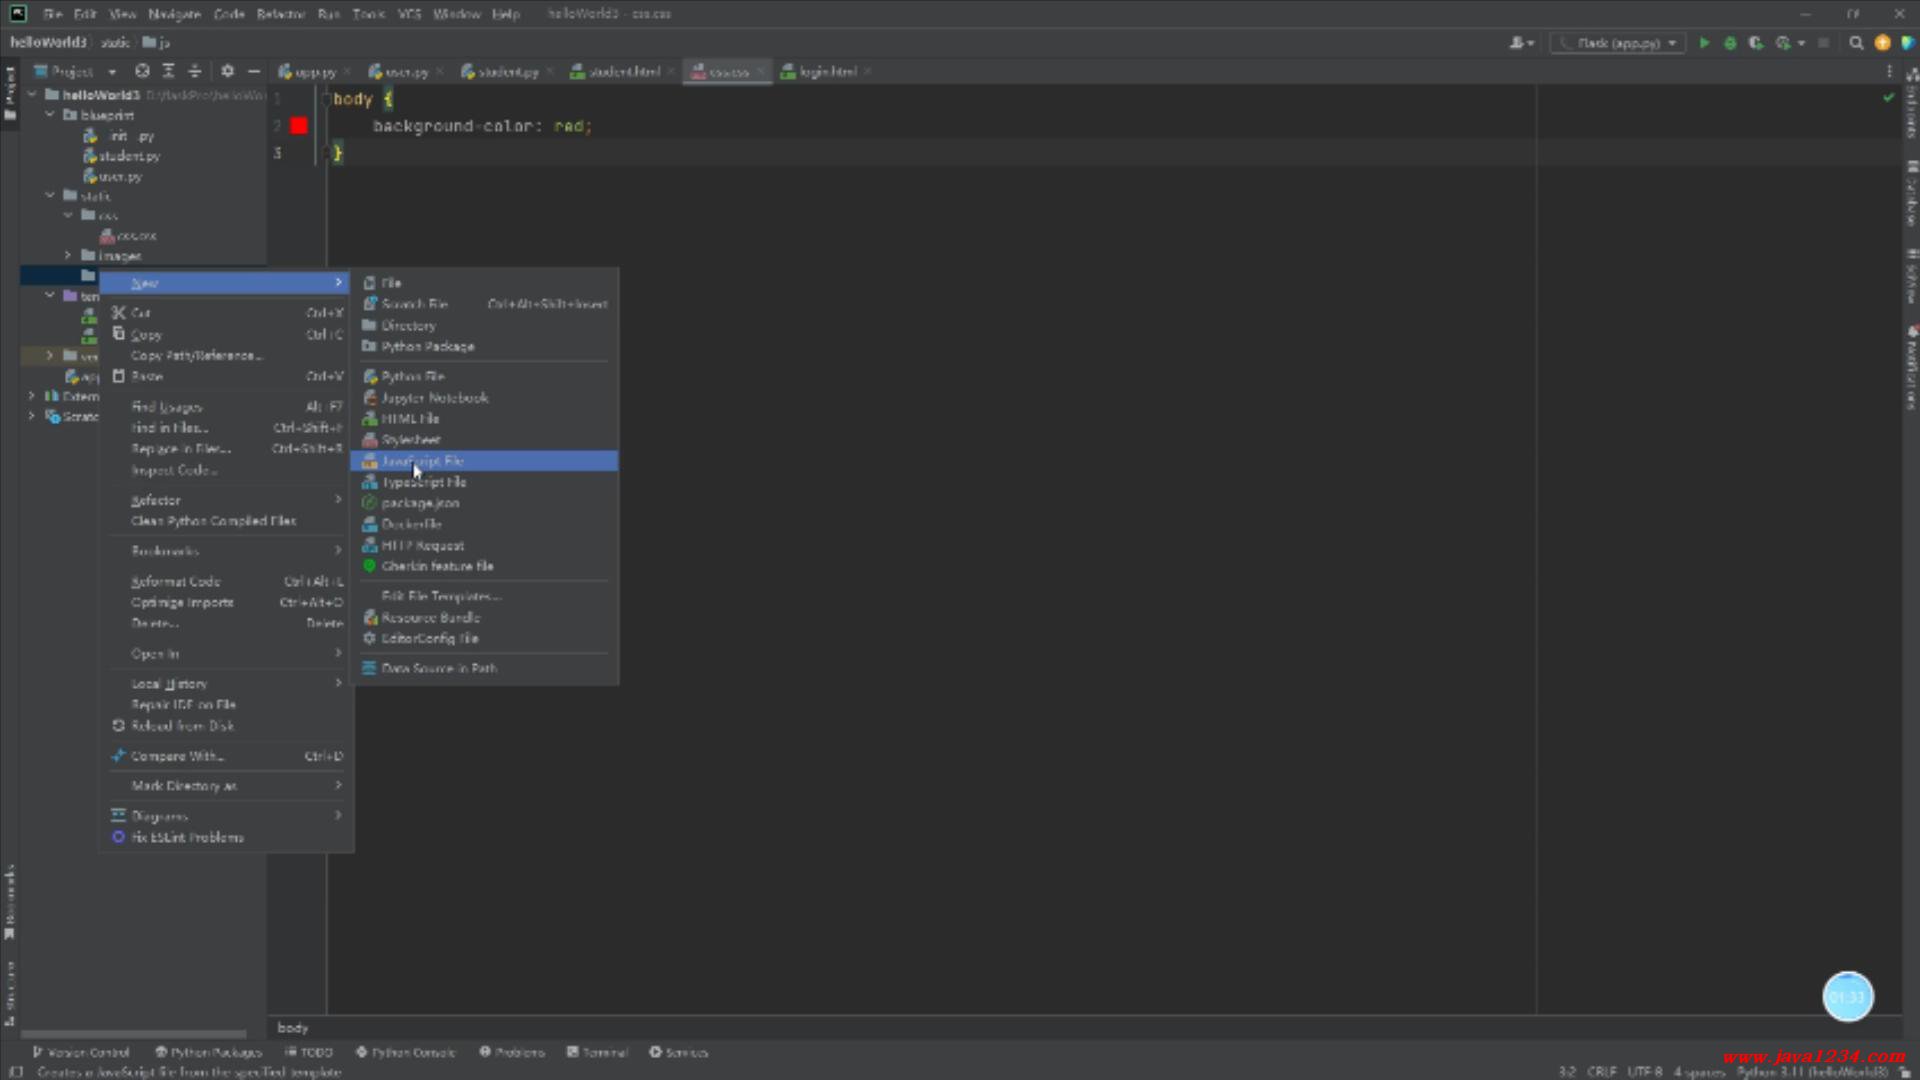Click the red color swatch in the gutter

[x=299, y=126]
